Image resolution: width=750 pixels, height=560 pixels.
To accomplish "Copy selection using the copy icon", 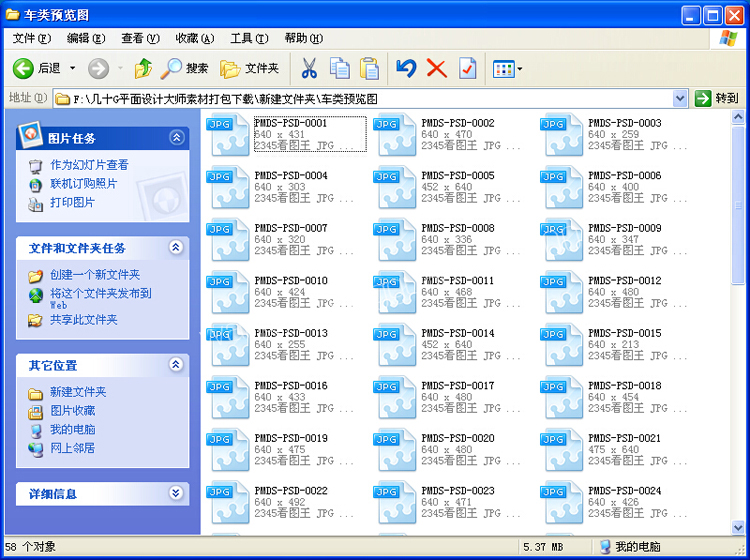I will (339, 69).
